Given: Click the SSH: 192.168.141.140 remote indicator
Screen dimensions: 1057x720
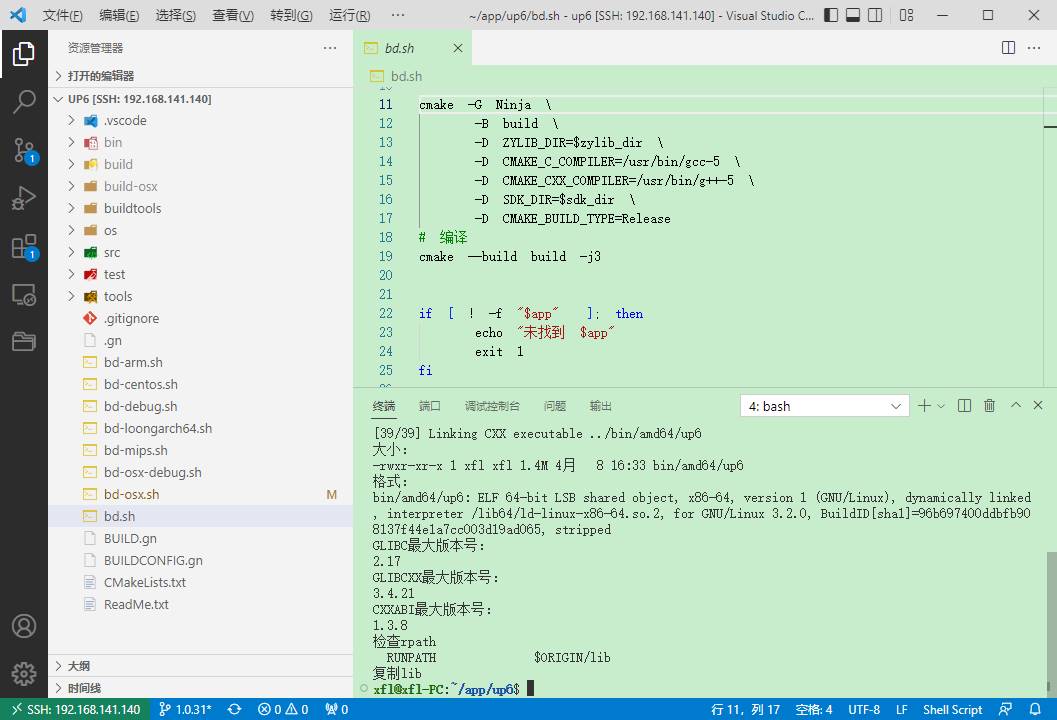Looking at the screenshot, I should tap(75, 709).
